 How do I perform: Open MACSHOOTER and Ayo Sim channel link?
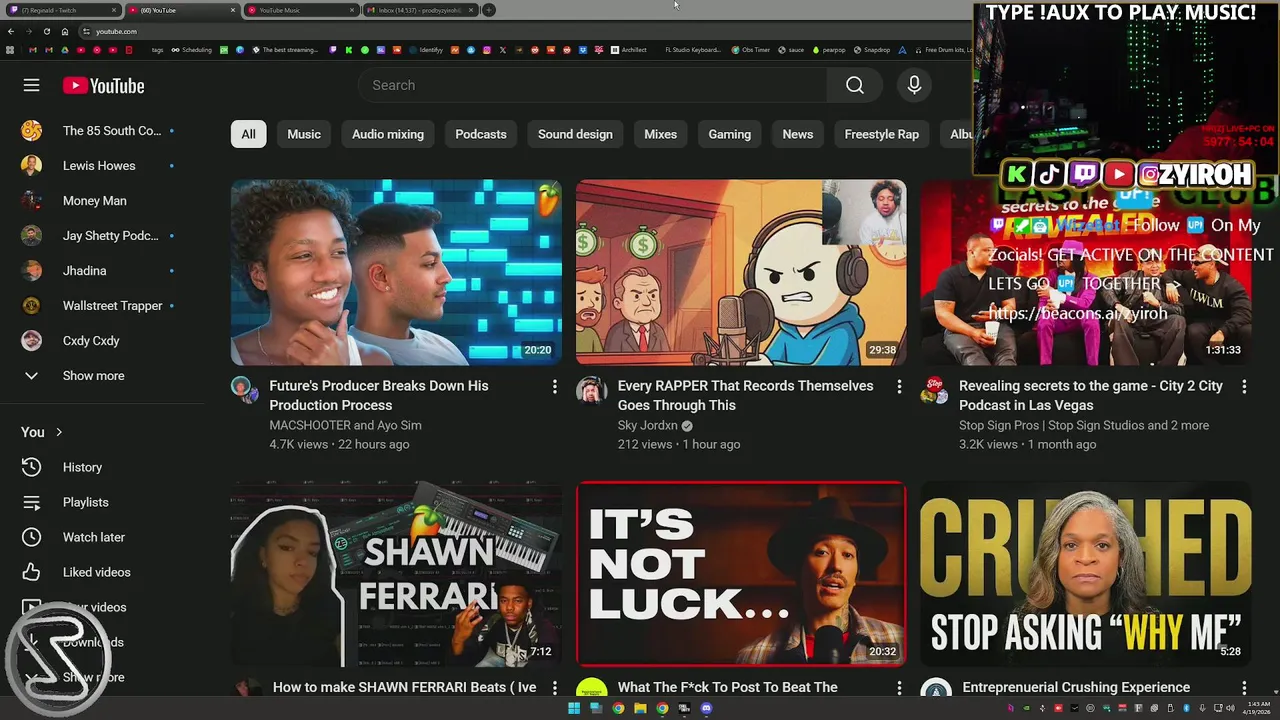pos(345,425)
